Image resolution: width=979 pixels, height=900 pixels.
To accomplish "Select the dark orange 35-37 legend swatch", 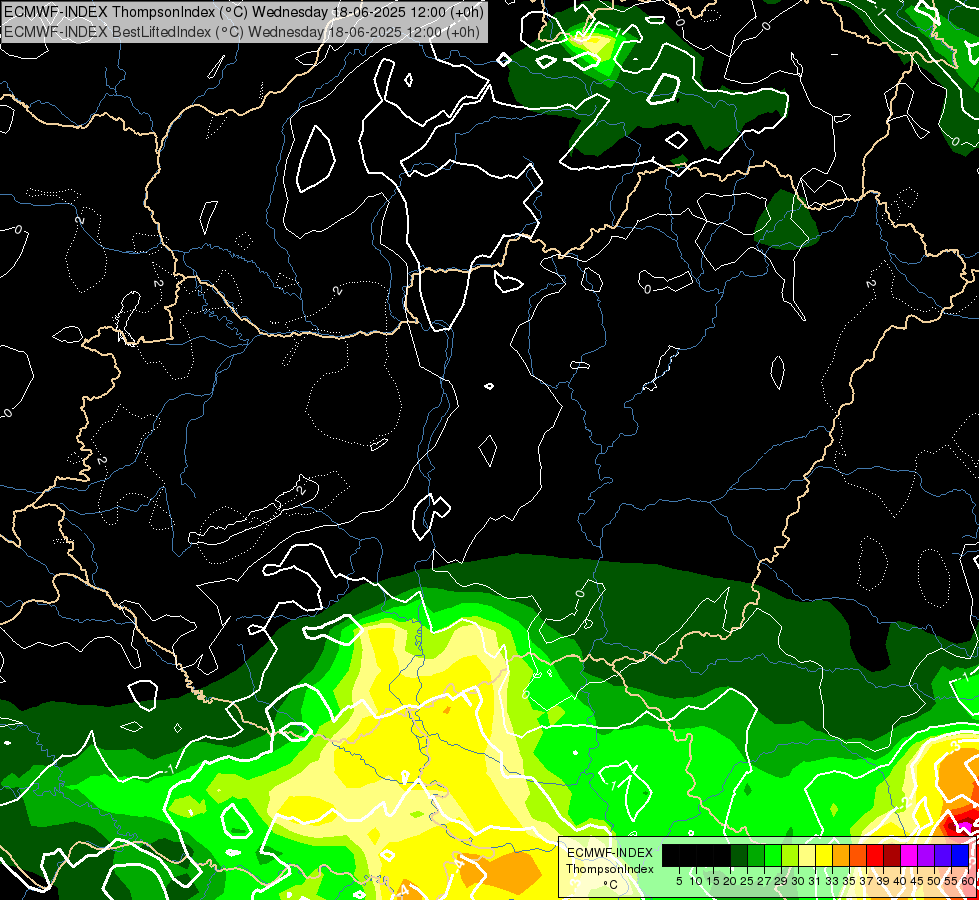I will (x=858, y=856).
